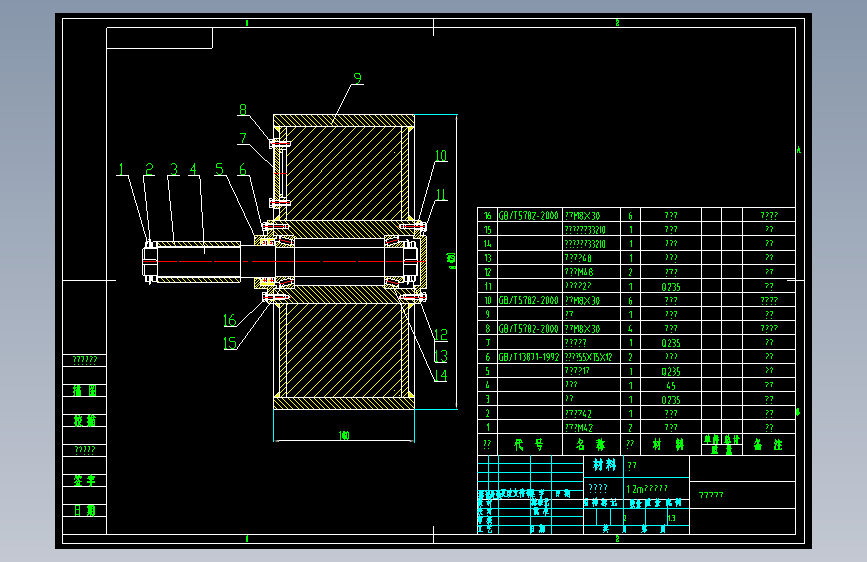Click balloon label 13 right of hub
867x562 pixels.
(441, 356)
